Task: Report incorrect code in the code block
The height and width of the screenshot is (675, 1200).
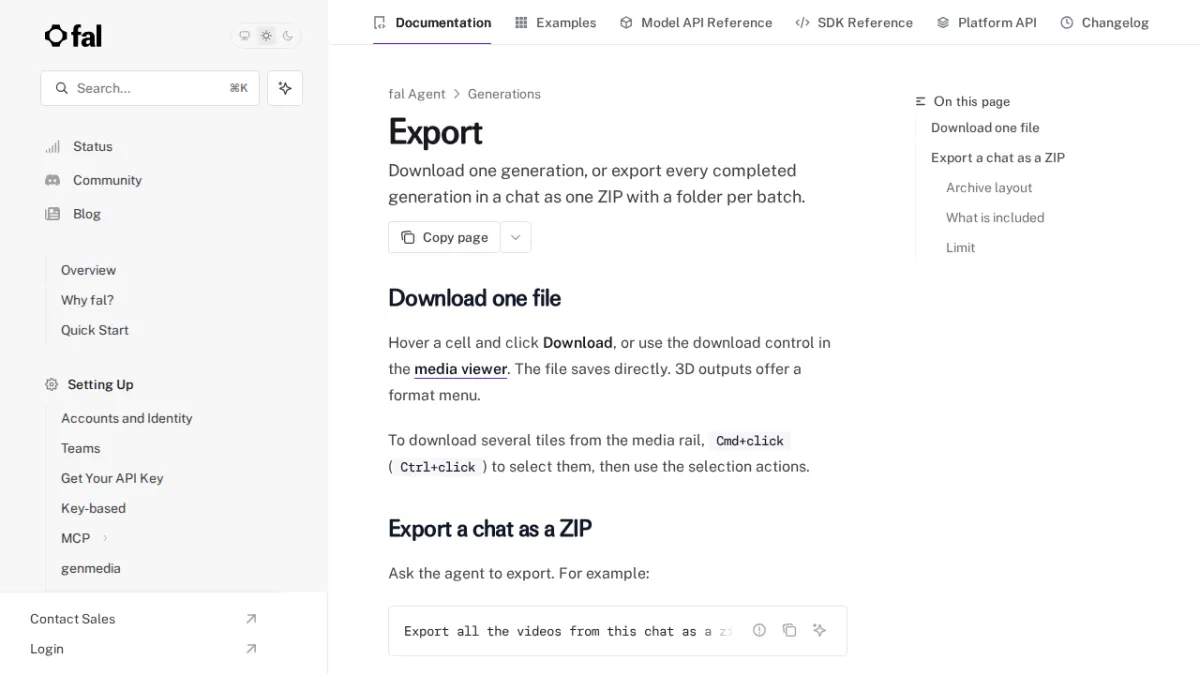Action: 759,630
